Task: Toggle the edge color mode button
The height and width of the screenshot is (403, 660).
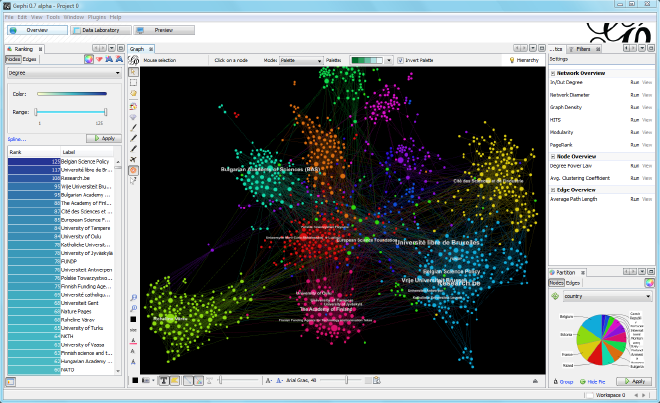Action: tap(199, 381)
